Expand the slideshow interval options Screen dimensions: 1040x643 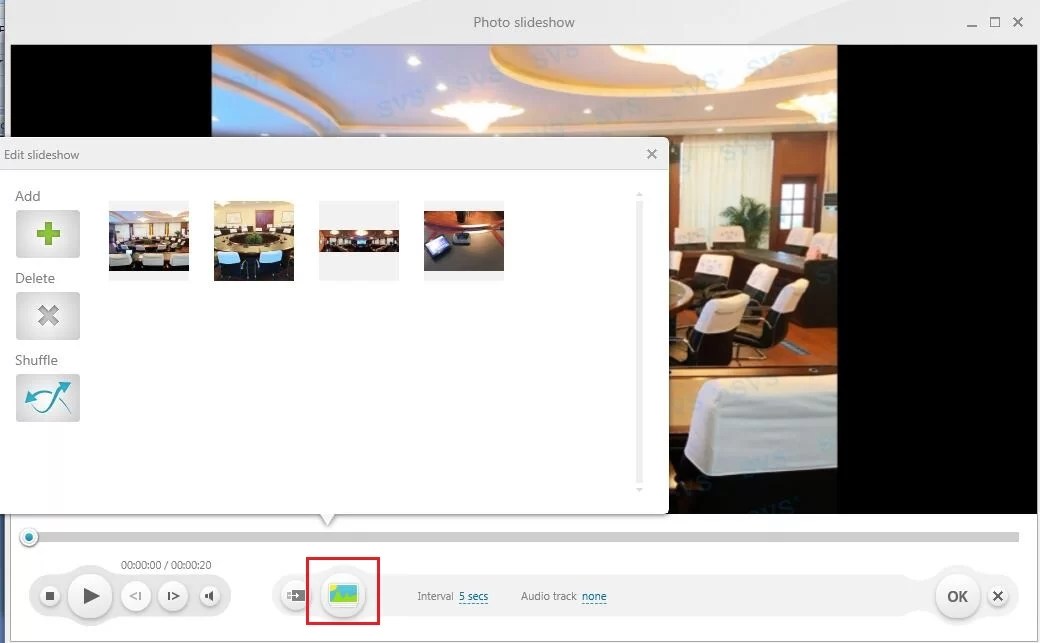[473, 596]
